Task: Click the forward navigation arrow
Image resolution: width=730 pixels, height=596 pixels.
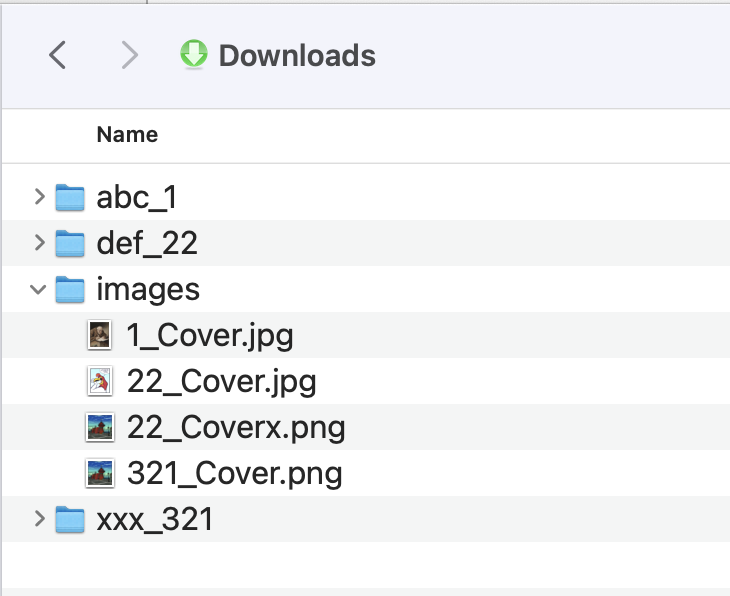Action: click(129, 55)
